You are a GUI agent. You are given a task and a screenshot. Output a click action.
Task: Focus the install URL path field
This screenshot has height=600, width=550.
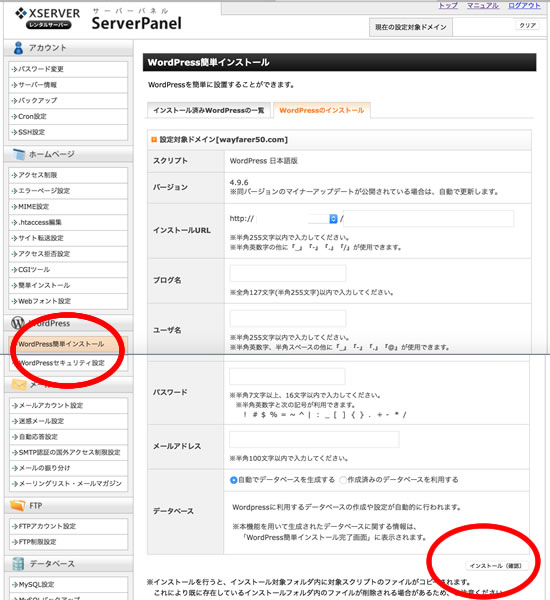pyautogui.click(x=429, y=219)
